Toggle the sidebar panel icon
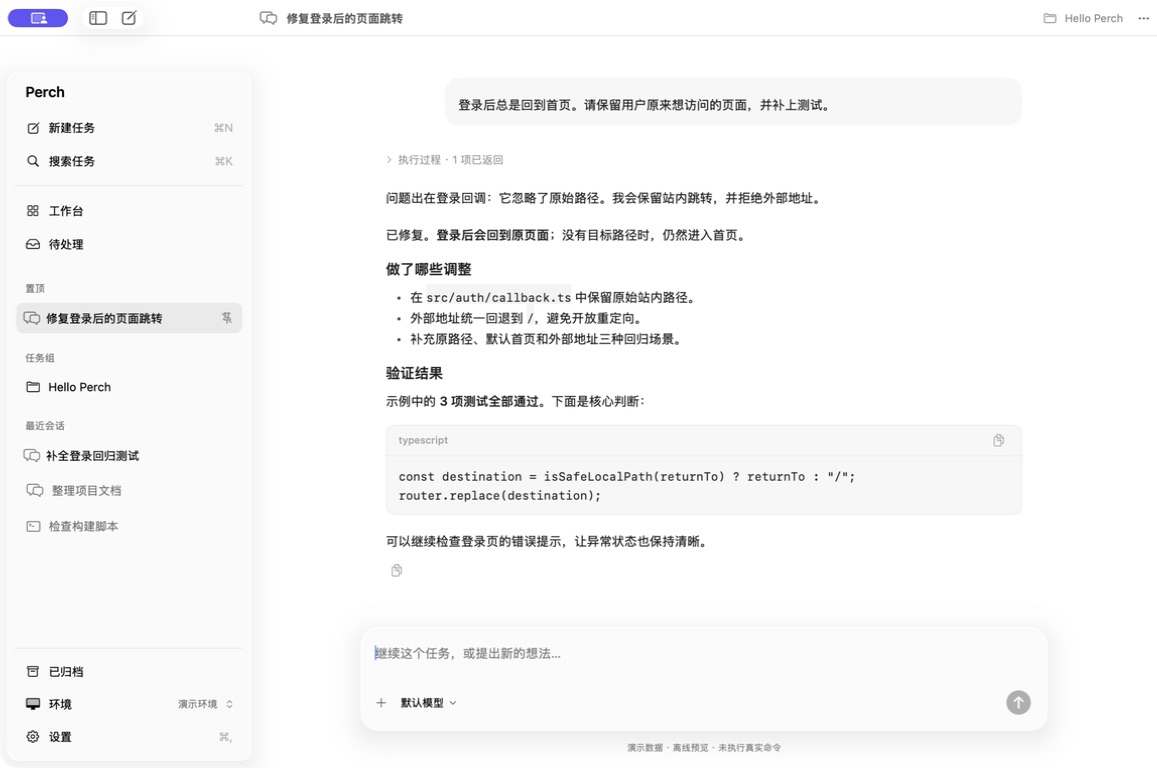Screen dimensions: 1157x768 98,18
